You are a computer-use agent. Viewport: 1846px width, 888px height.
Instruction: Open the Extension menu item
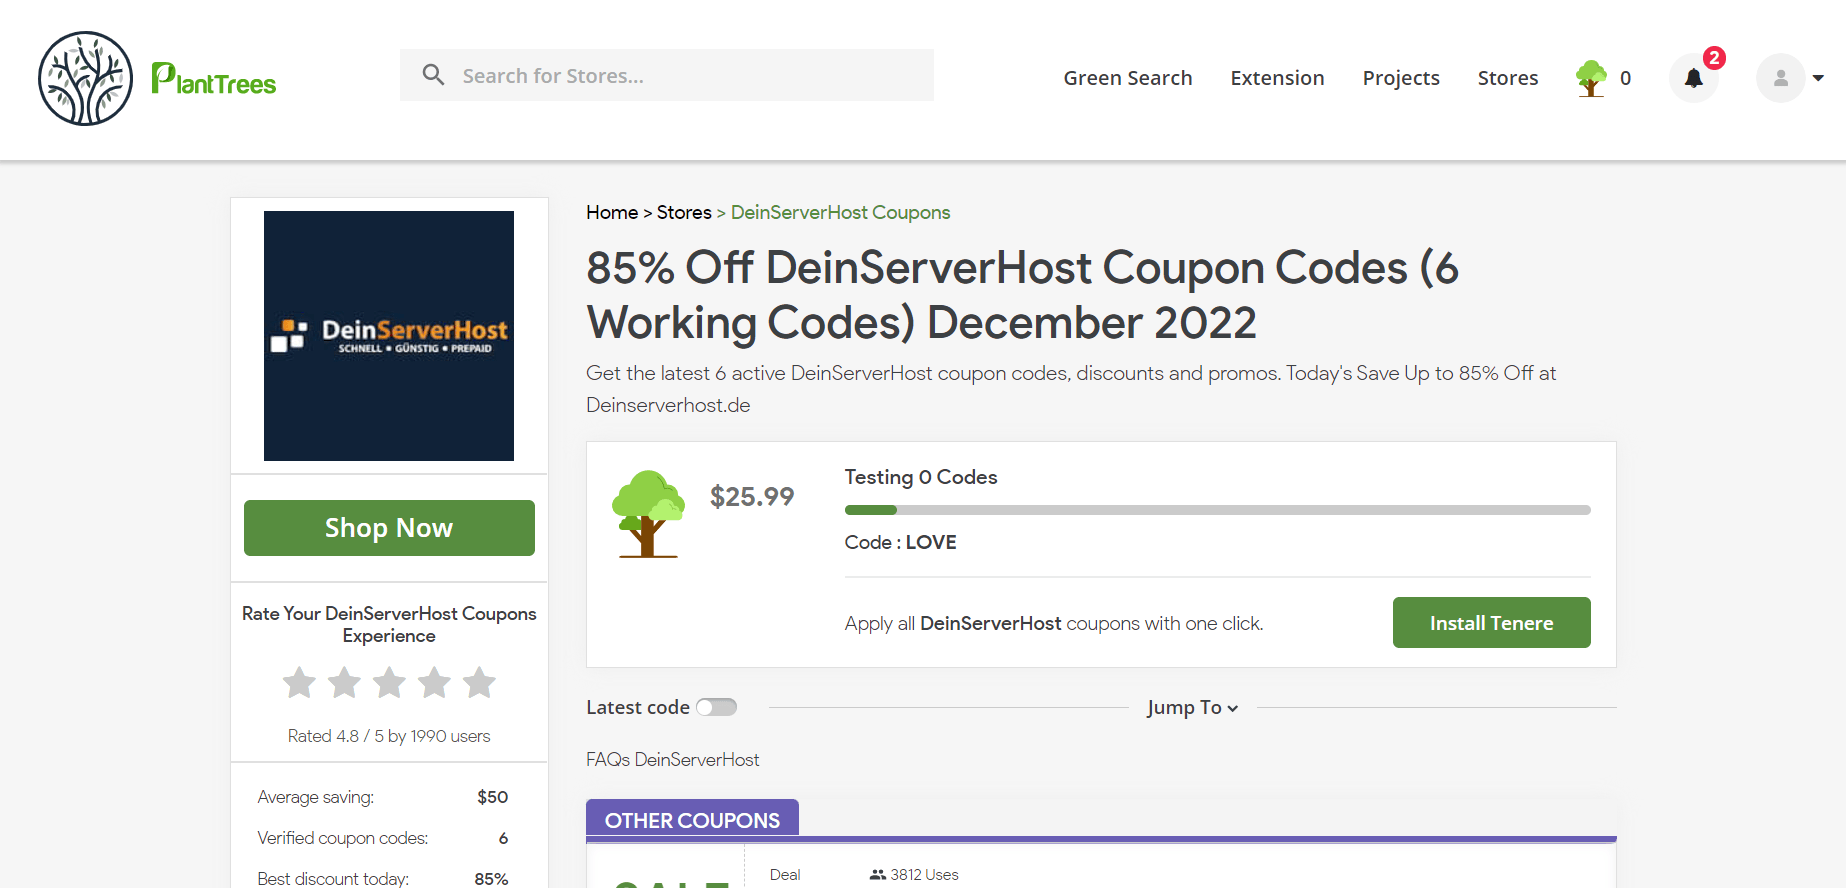[x=1277, y=78]
